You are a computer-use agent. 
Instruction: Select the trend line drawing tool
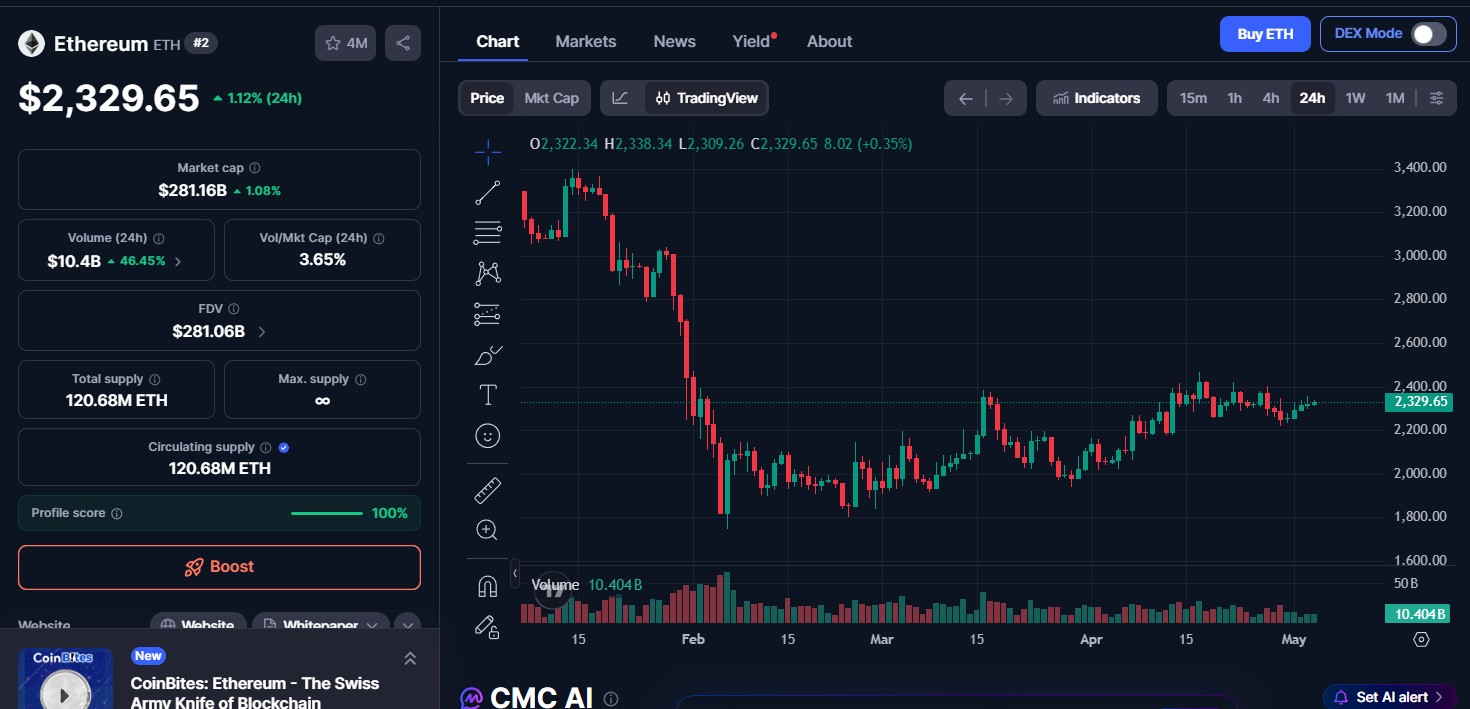click(x=487, y=193)
